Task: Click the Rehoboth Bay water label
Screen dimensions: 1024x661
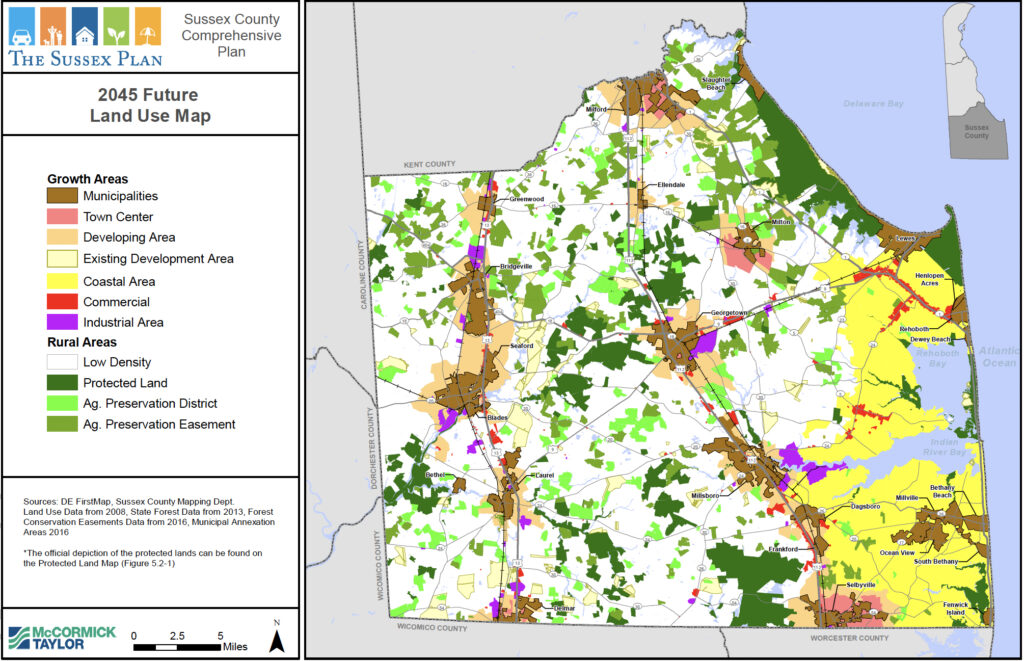Action: 937,358
